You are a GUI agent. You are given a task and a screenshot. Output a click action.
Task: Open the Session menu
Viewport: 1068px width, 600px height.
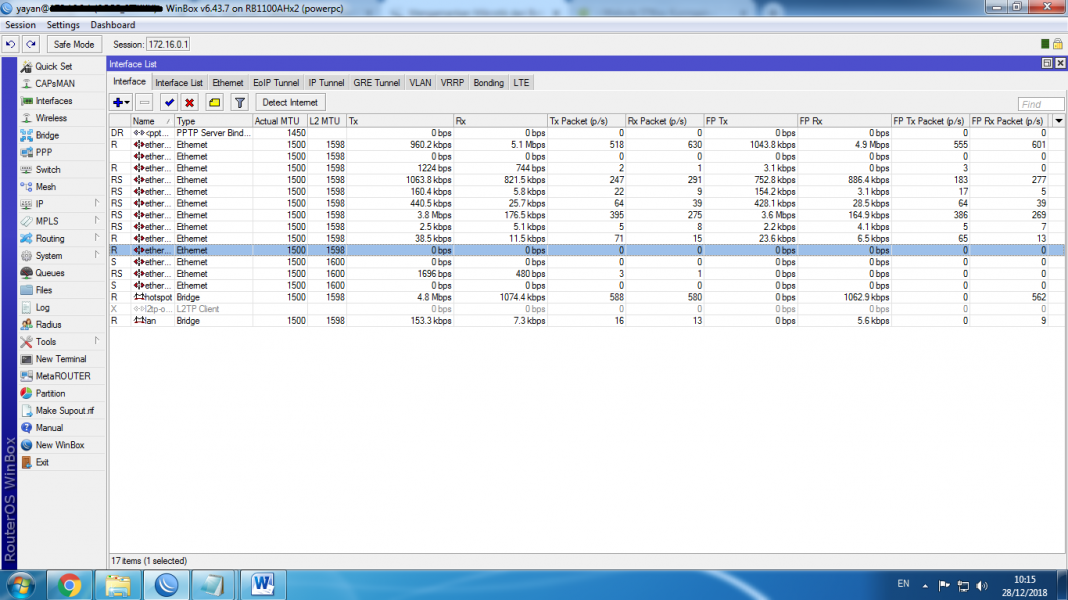tap(20, 25)
